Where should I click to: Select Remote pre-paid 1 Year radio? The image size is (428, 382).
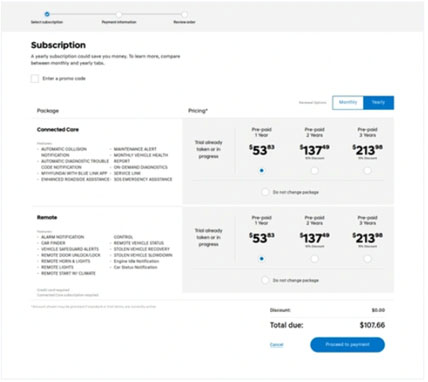tap(262, 259)
